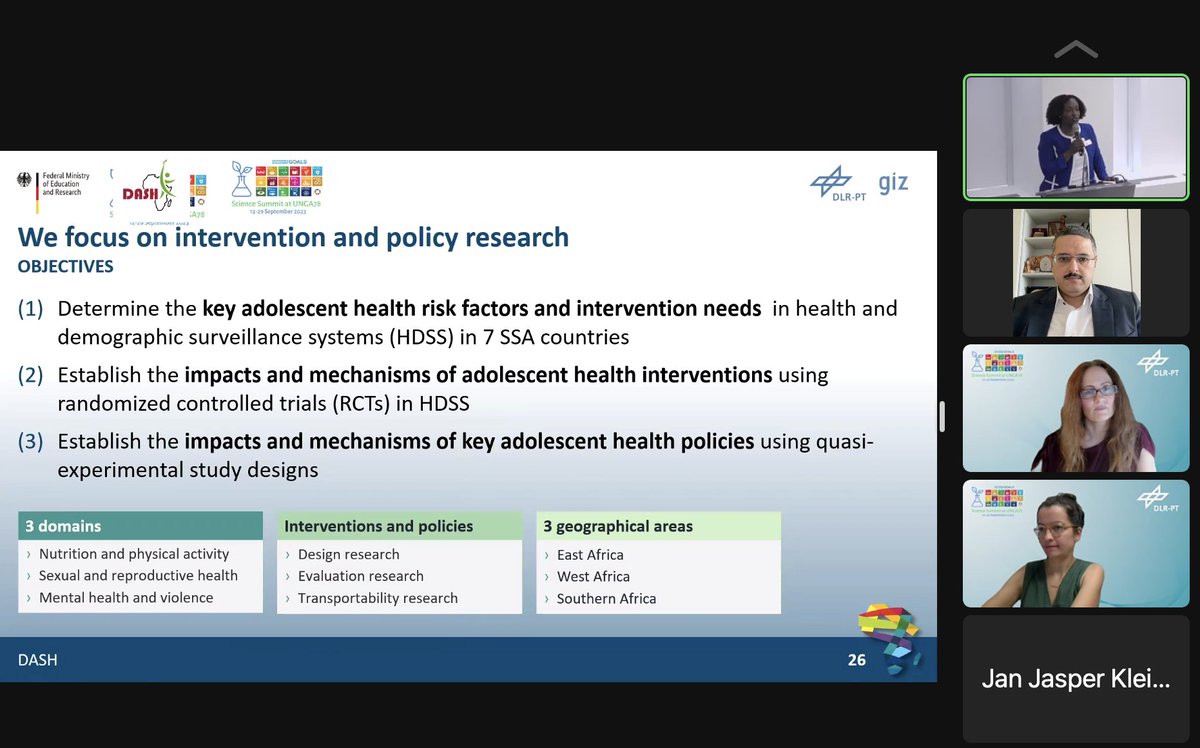Click 'Mental health and violence' list item
Image resolution: width=1200 pixels, height=748 pixels.
coord(126,598)
